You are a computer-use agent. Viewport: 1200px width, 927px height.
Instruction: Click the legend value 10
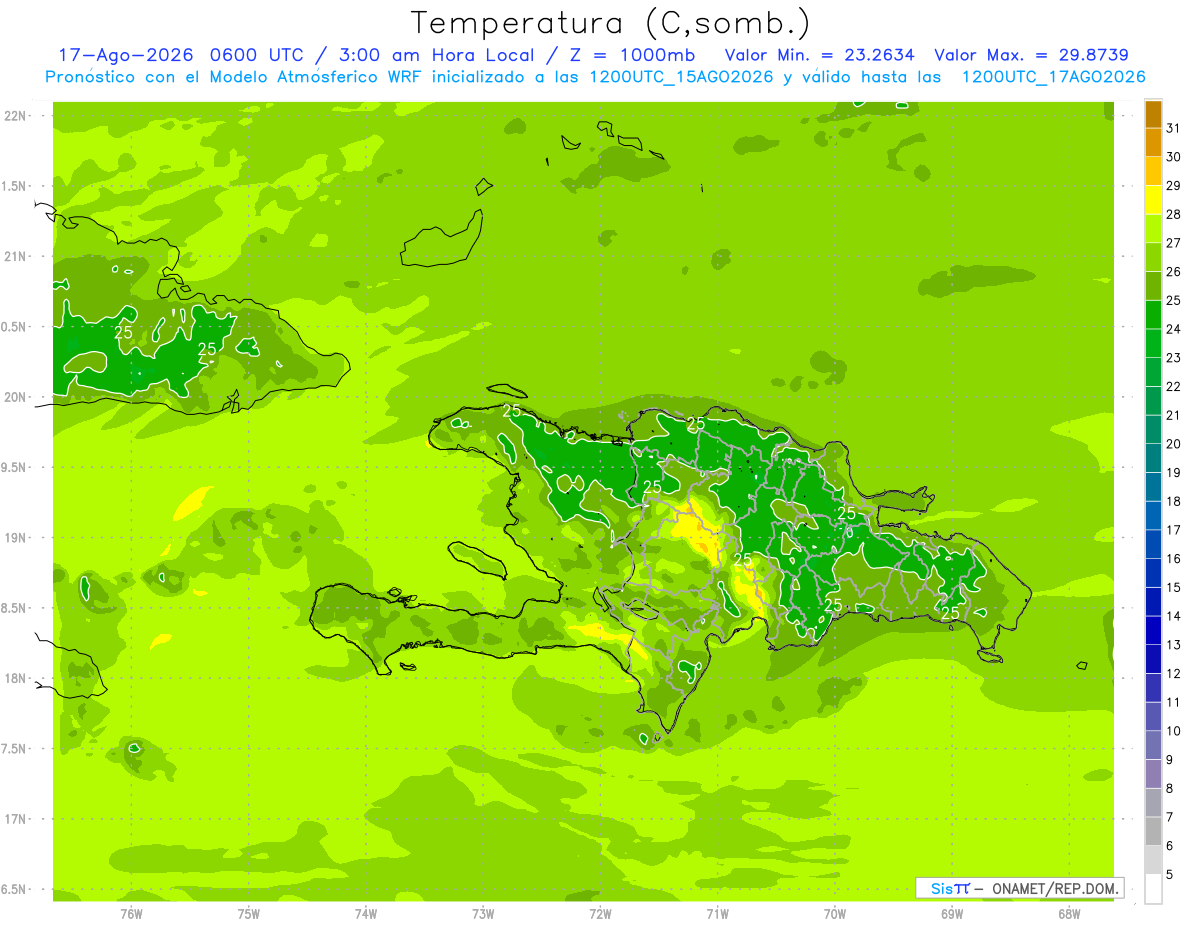pyautogui.click(x=1173, y=731)
